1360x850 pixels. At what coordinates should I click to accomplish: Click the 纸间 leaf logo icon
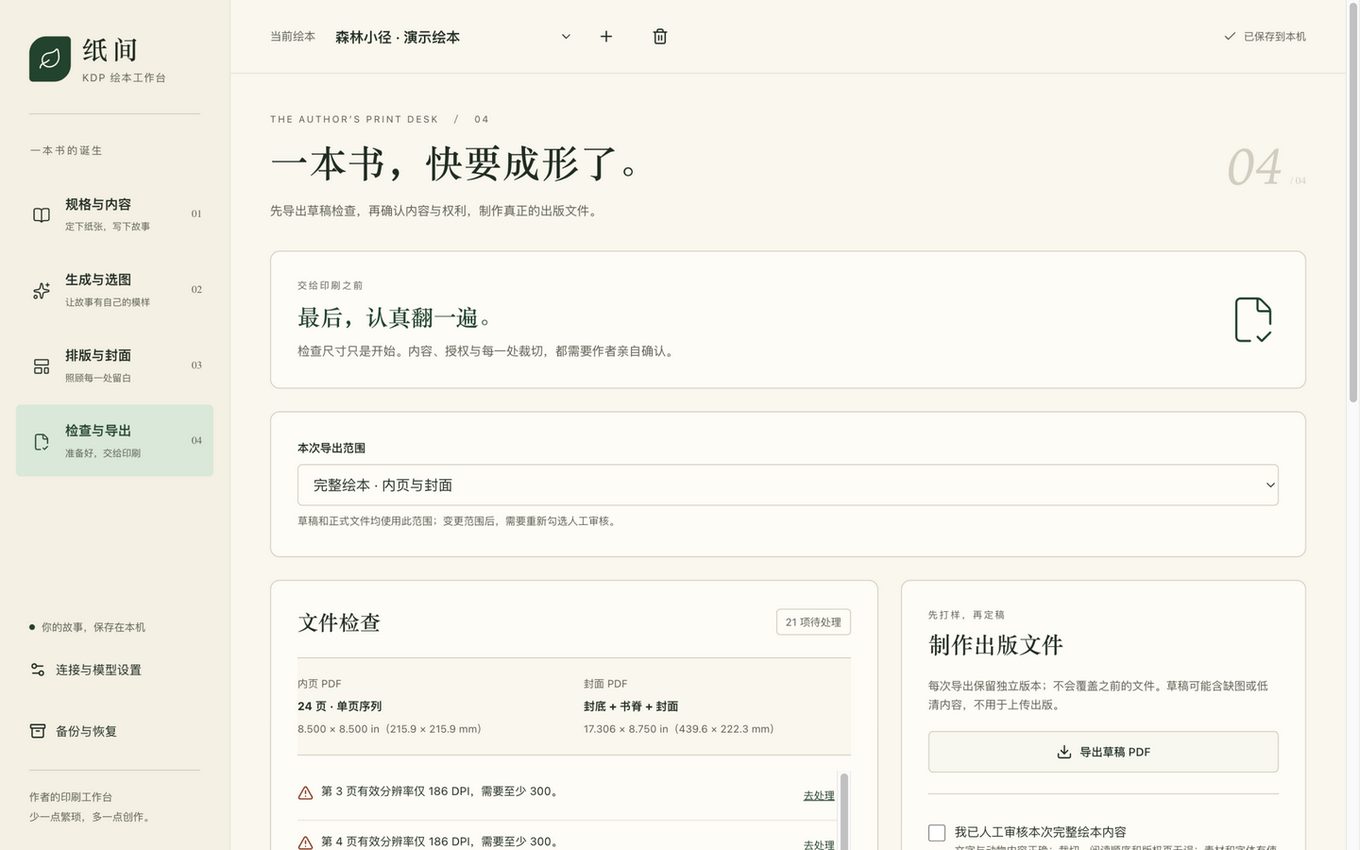click(50, 59)
